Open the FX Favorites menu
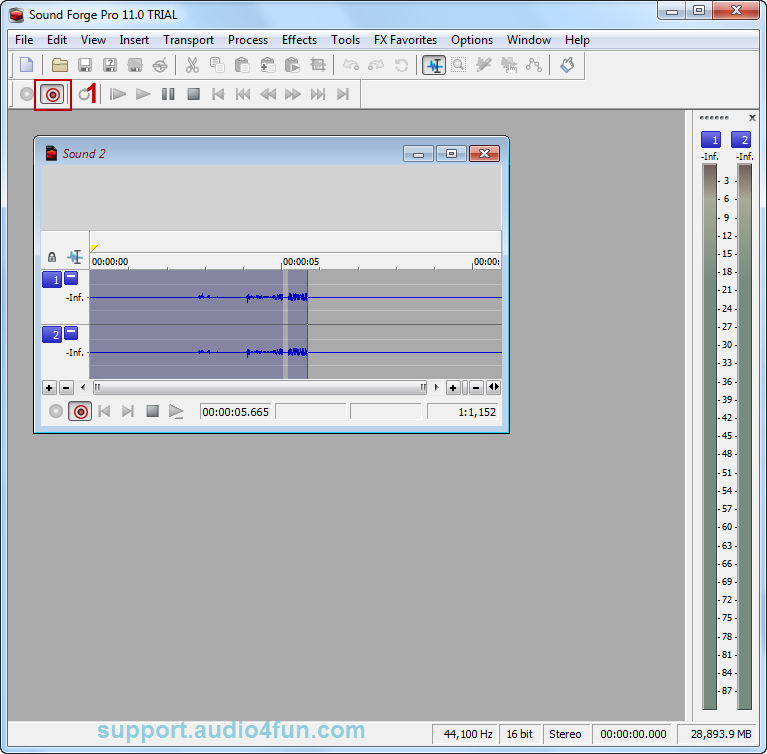The height and width of the screenshot is (754, 767). 405,40
